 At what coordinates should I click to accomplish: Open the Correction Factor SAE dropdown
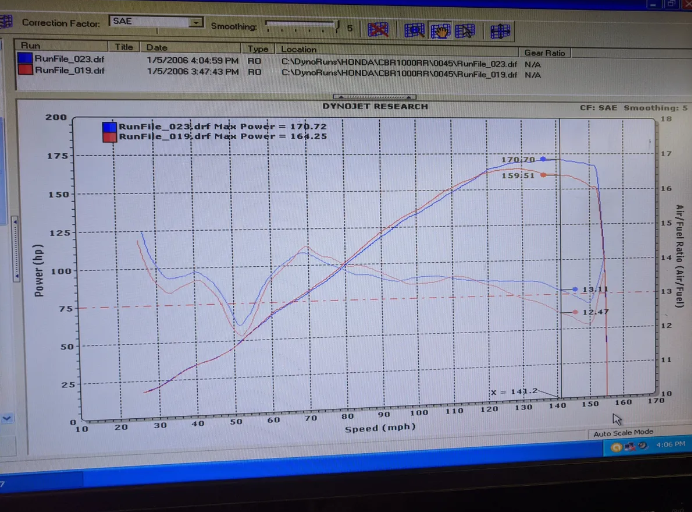(x=196, y=21)
